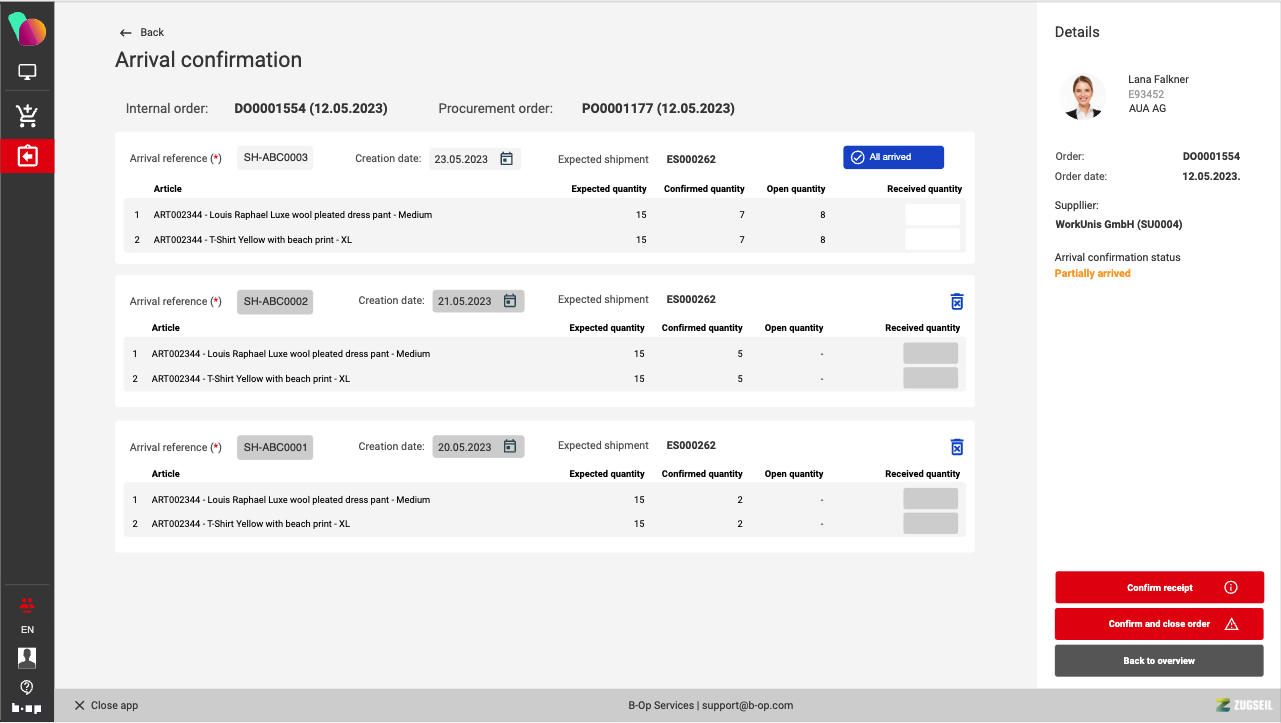The height and width of the screenshot is (723, 1281).
Task: Click the red notification icon above EN
Action: pyautogui.click(x=27, y=604)
